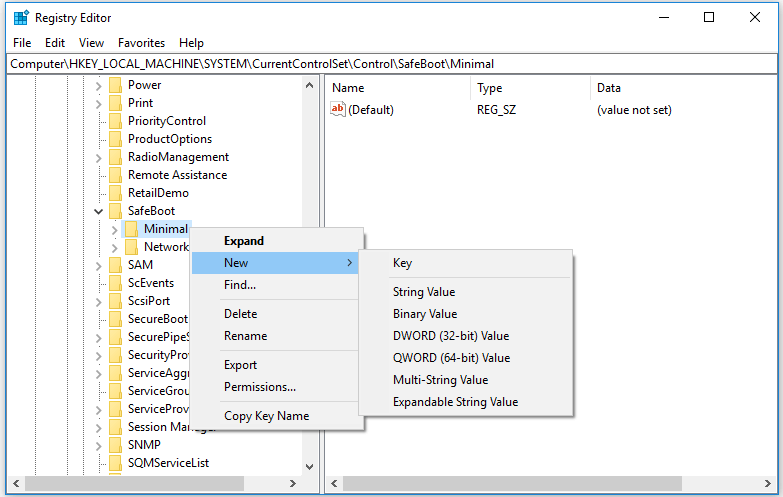Select Copy Key Name option

coord(266,416)
